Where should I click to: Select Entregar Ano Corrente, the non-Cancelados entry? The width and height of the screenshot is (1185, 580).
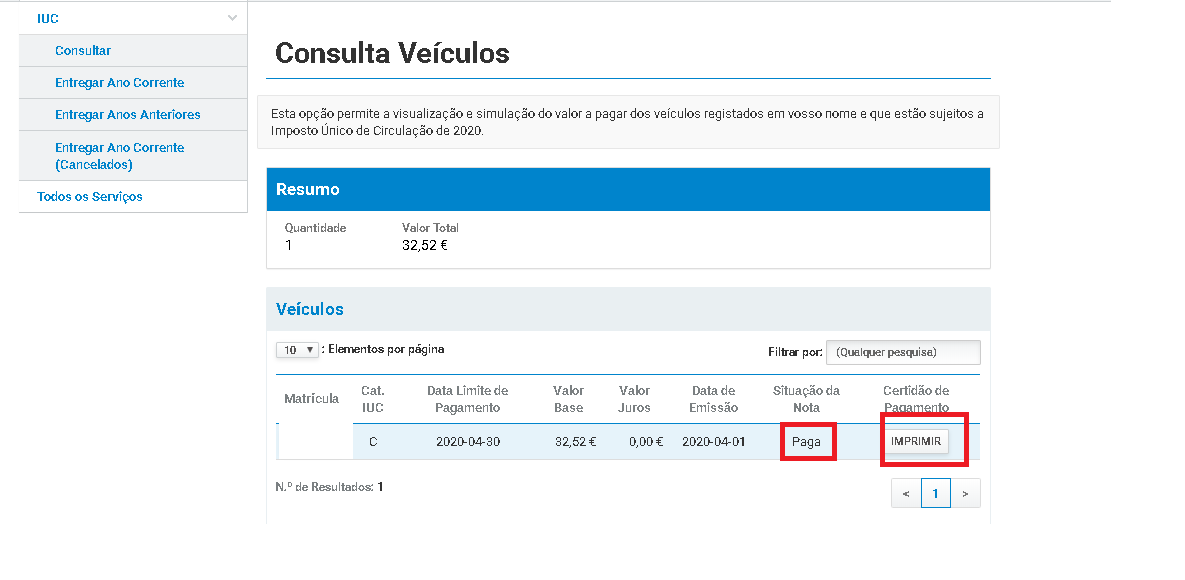click(x=120, y=83)
